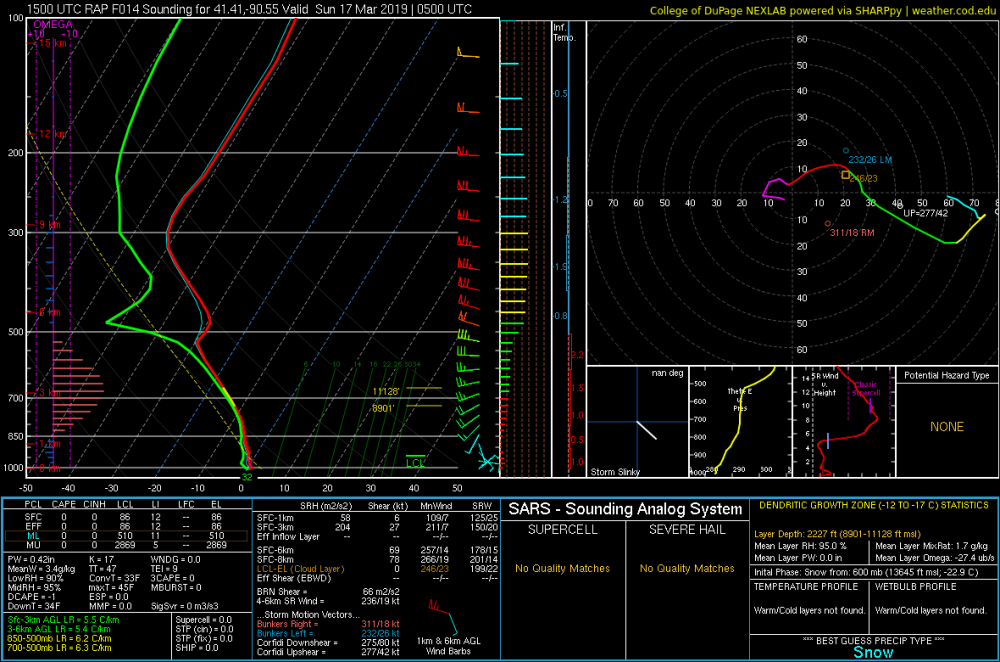Image resolution: width=1000 pixels, height=662 pixels.
Task: Click the Bunkers Left 232/26 LM marker
Action: (x=846, y=151)
